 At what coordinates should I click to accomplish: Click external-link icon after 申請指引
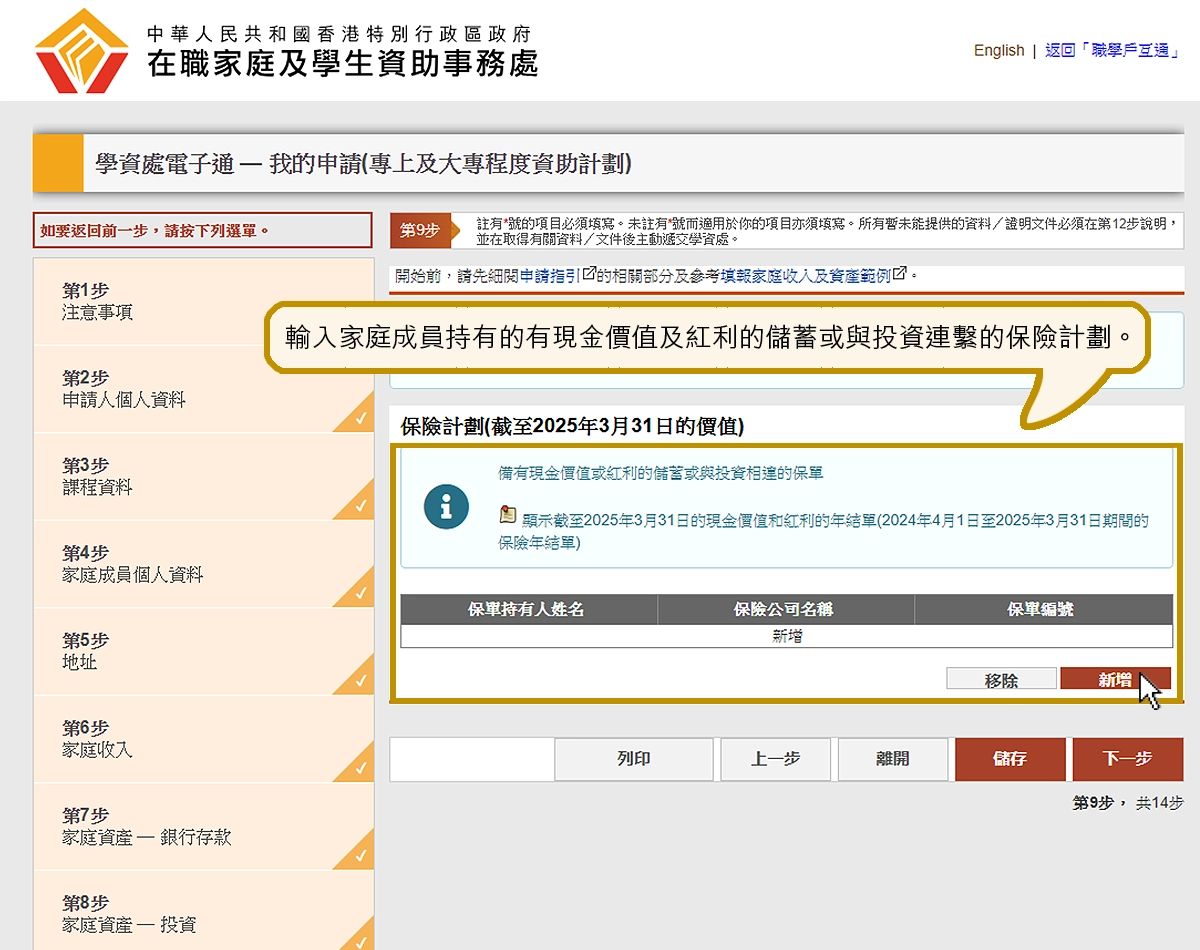pos(589,273)
